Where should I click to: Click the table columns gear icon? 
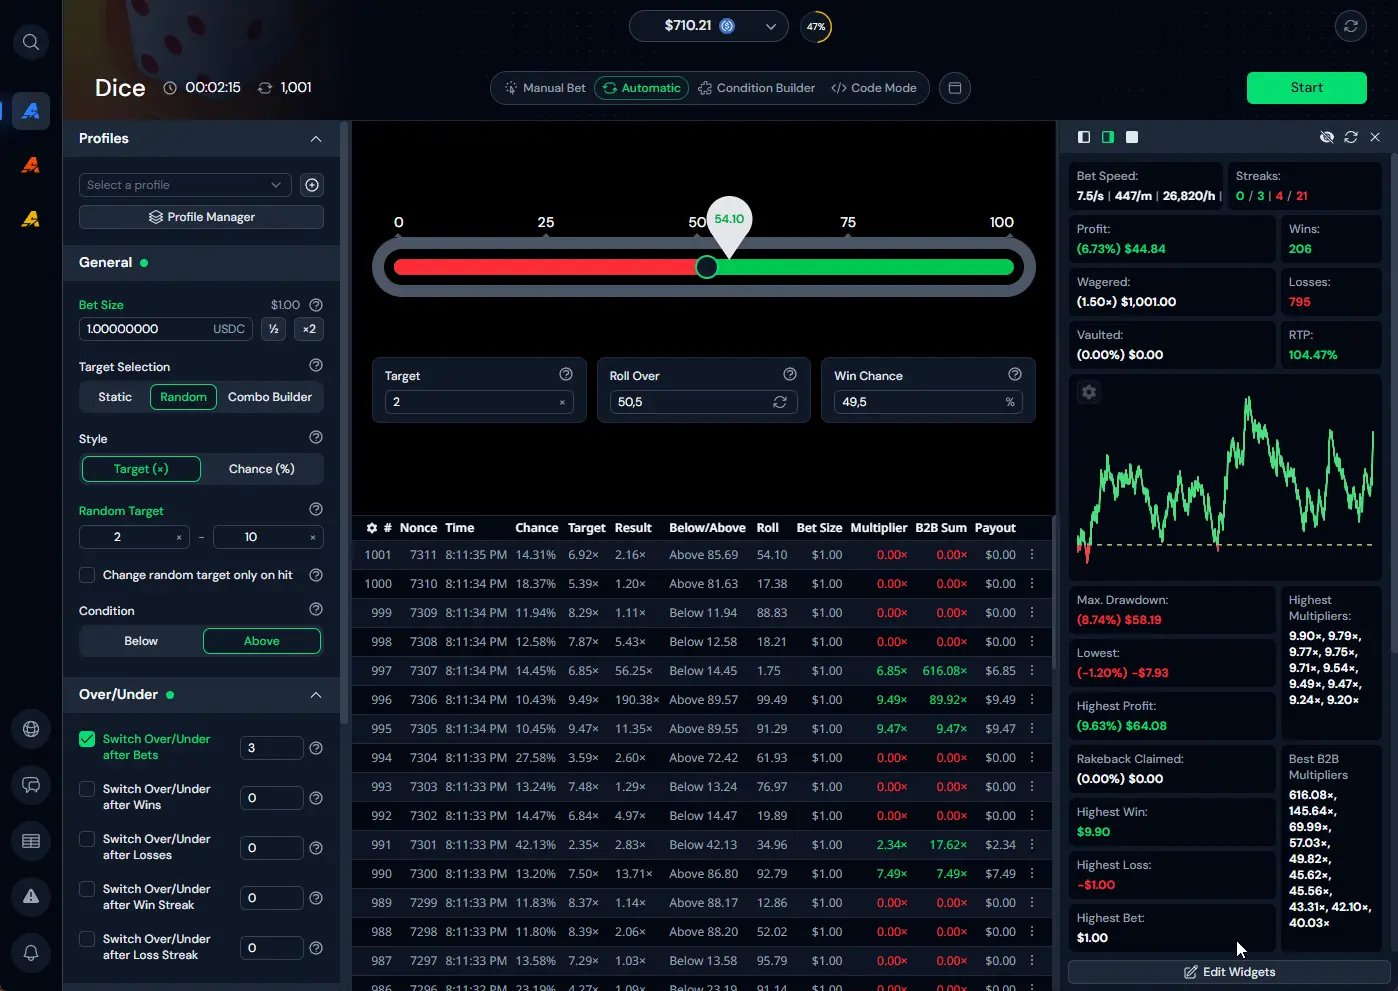tap(372, 528)
